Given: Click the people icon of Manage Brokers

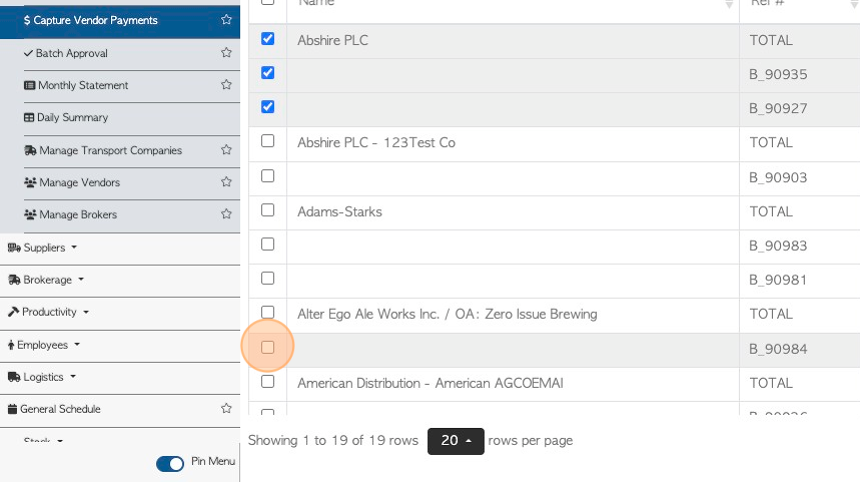Looking at the screenshot, I should pyautogui.click(x=30, y=214).
